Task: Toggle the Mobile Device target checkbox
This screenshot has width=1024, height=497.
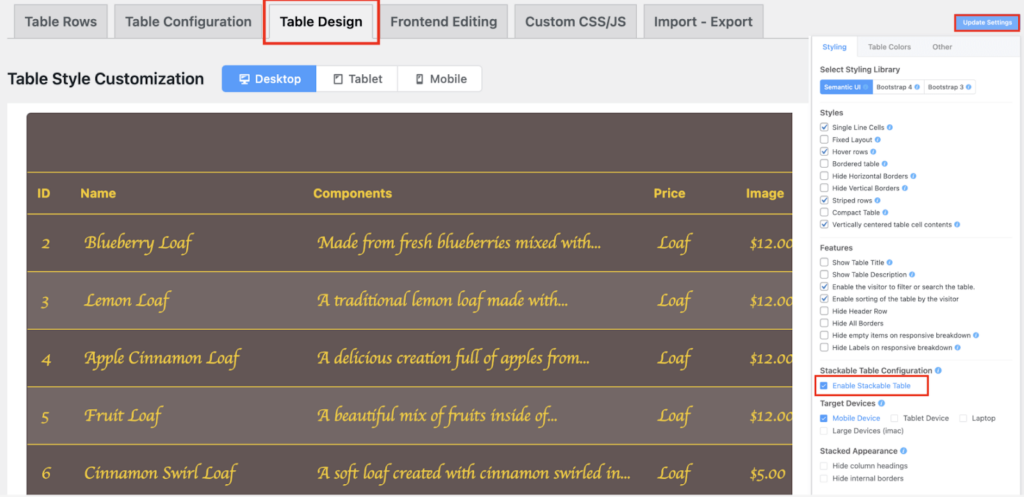Action: click(x=824, y=418)
